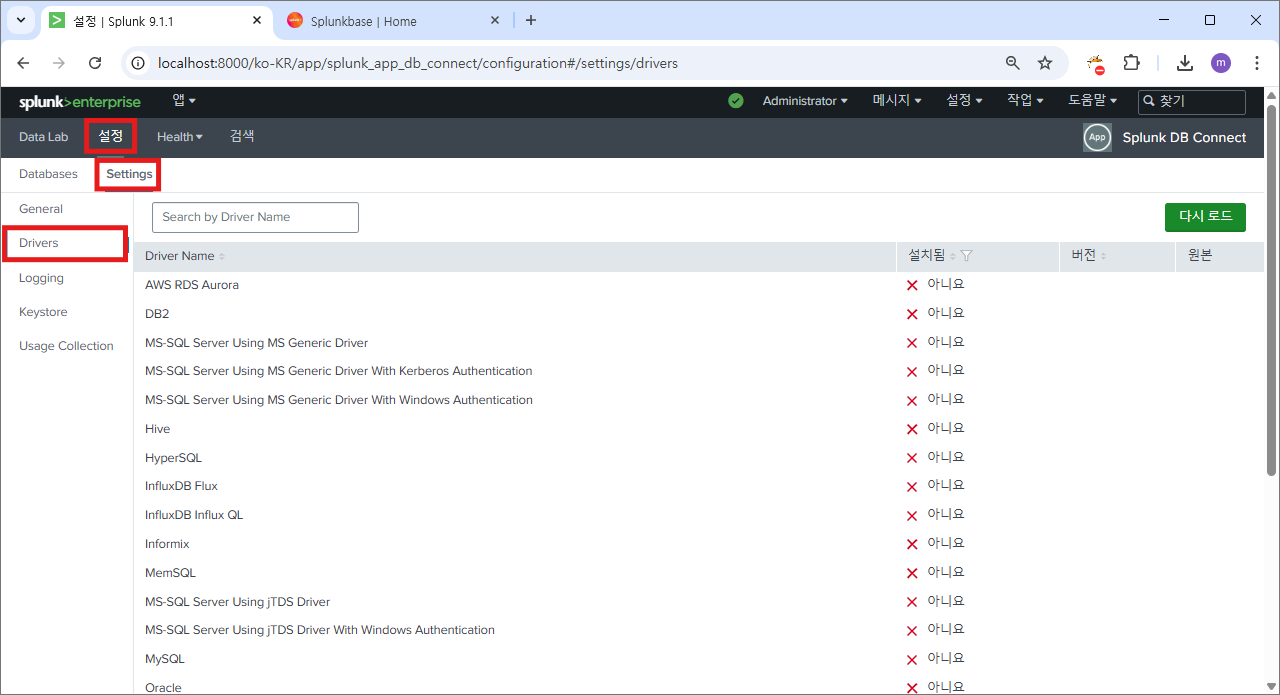1280x695 pixels.
Task: Sort by 버전 column header
Action: [x=1089, y=256]
